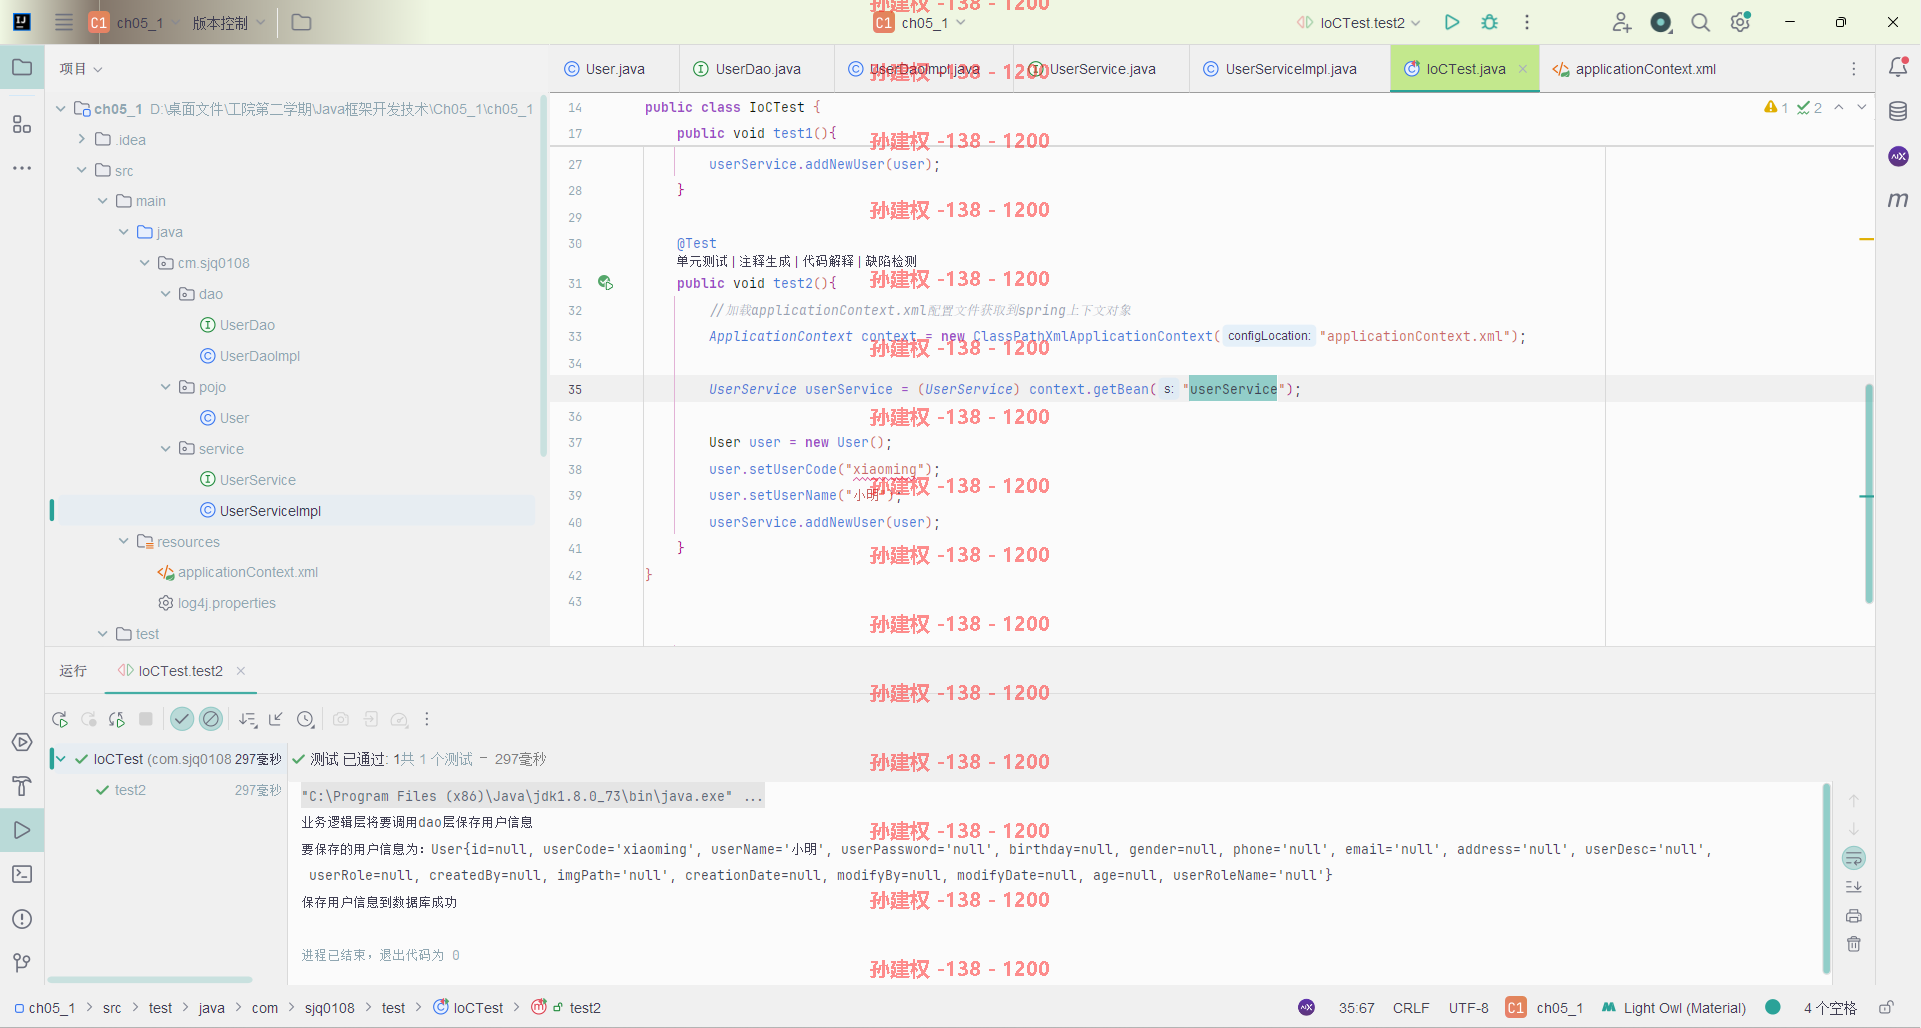Switch to the applicationContext.xml tab

coord(1634,69)
